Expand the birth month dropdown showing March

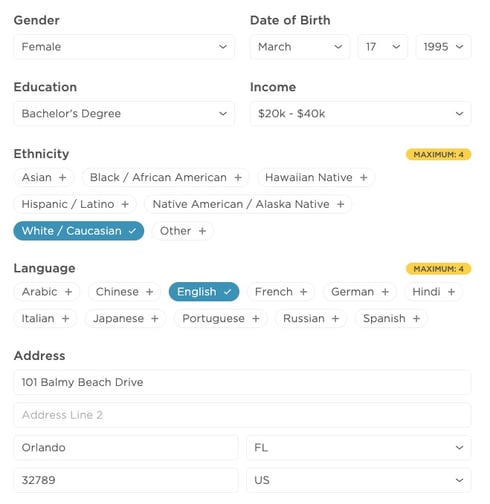300,47
